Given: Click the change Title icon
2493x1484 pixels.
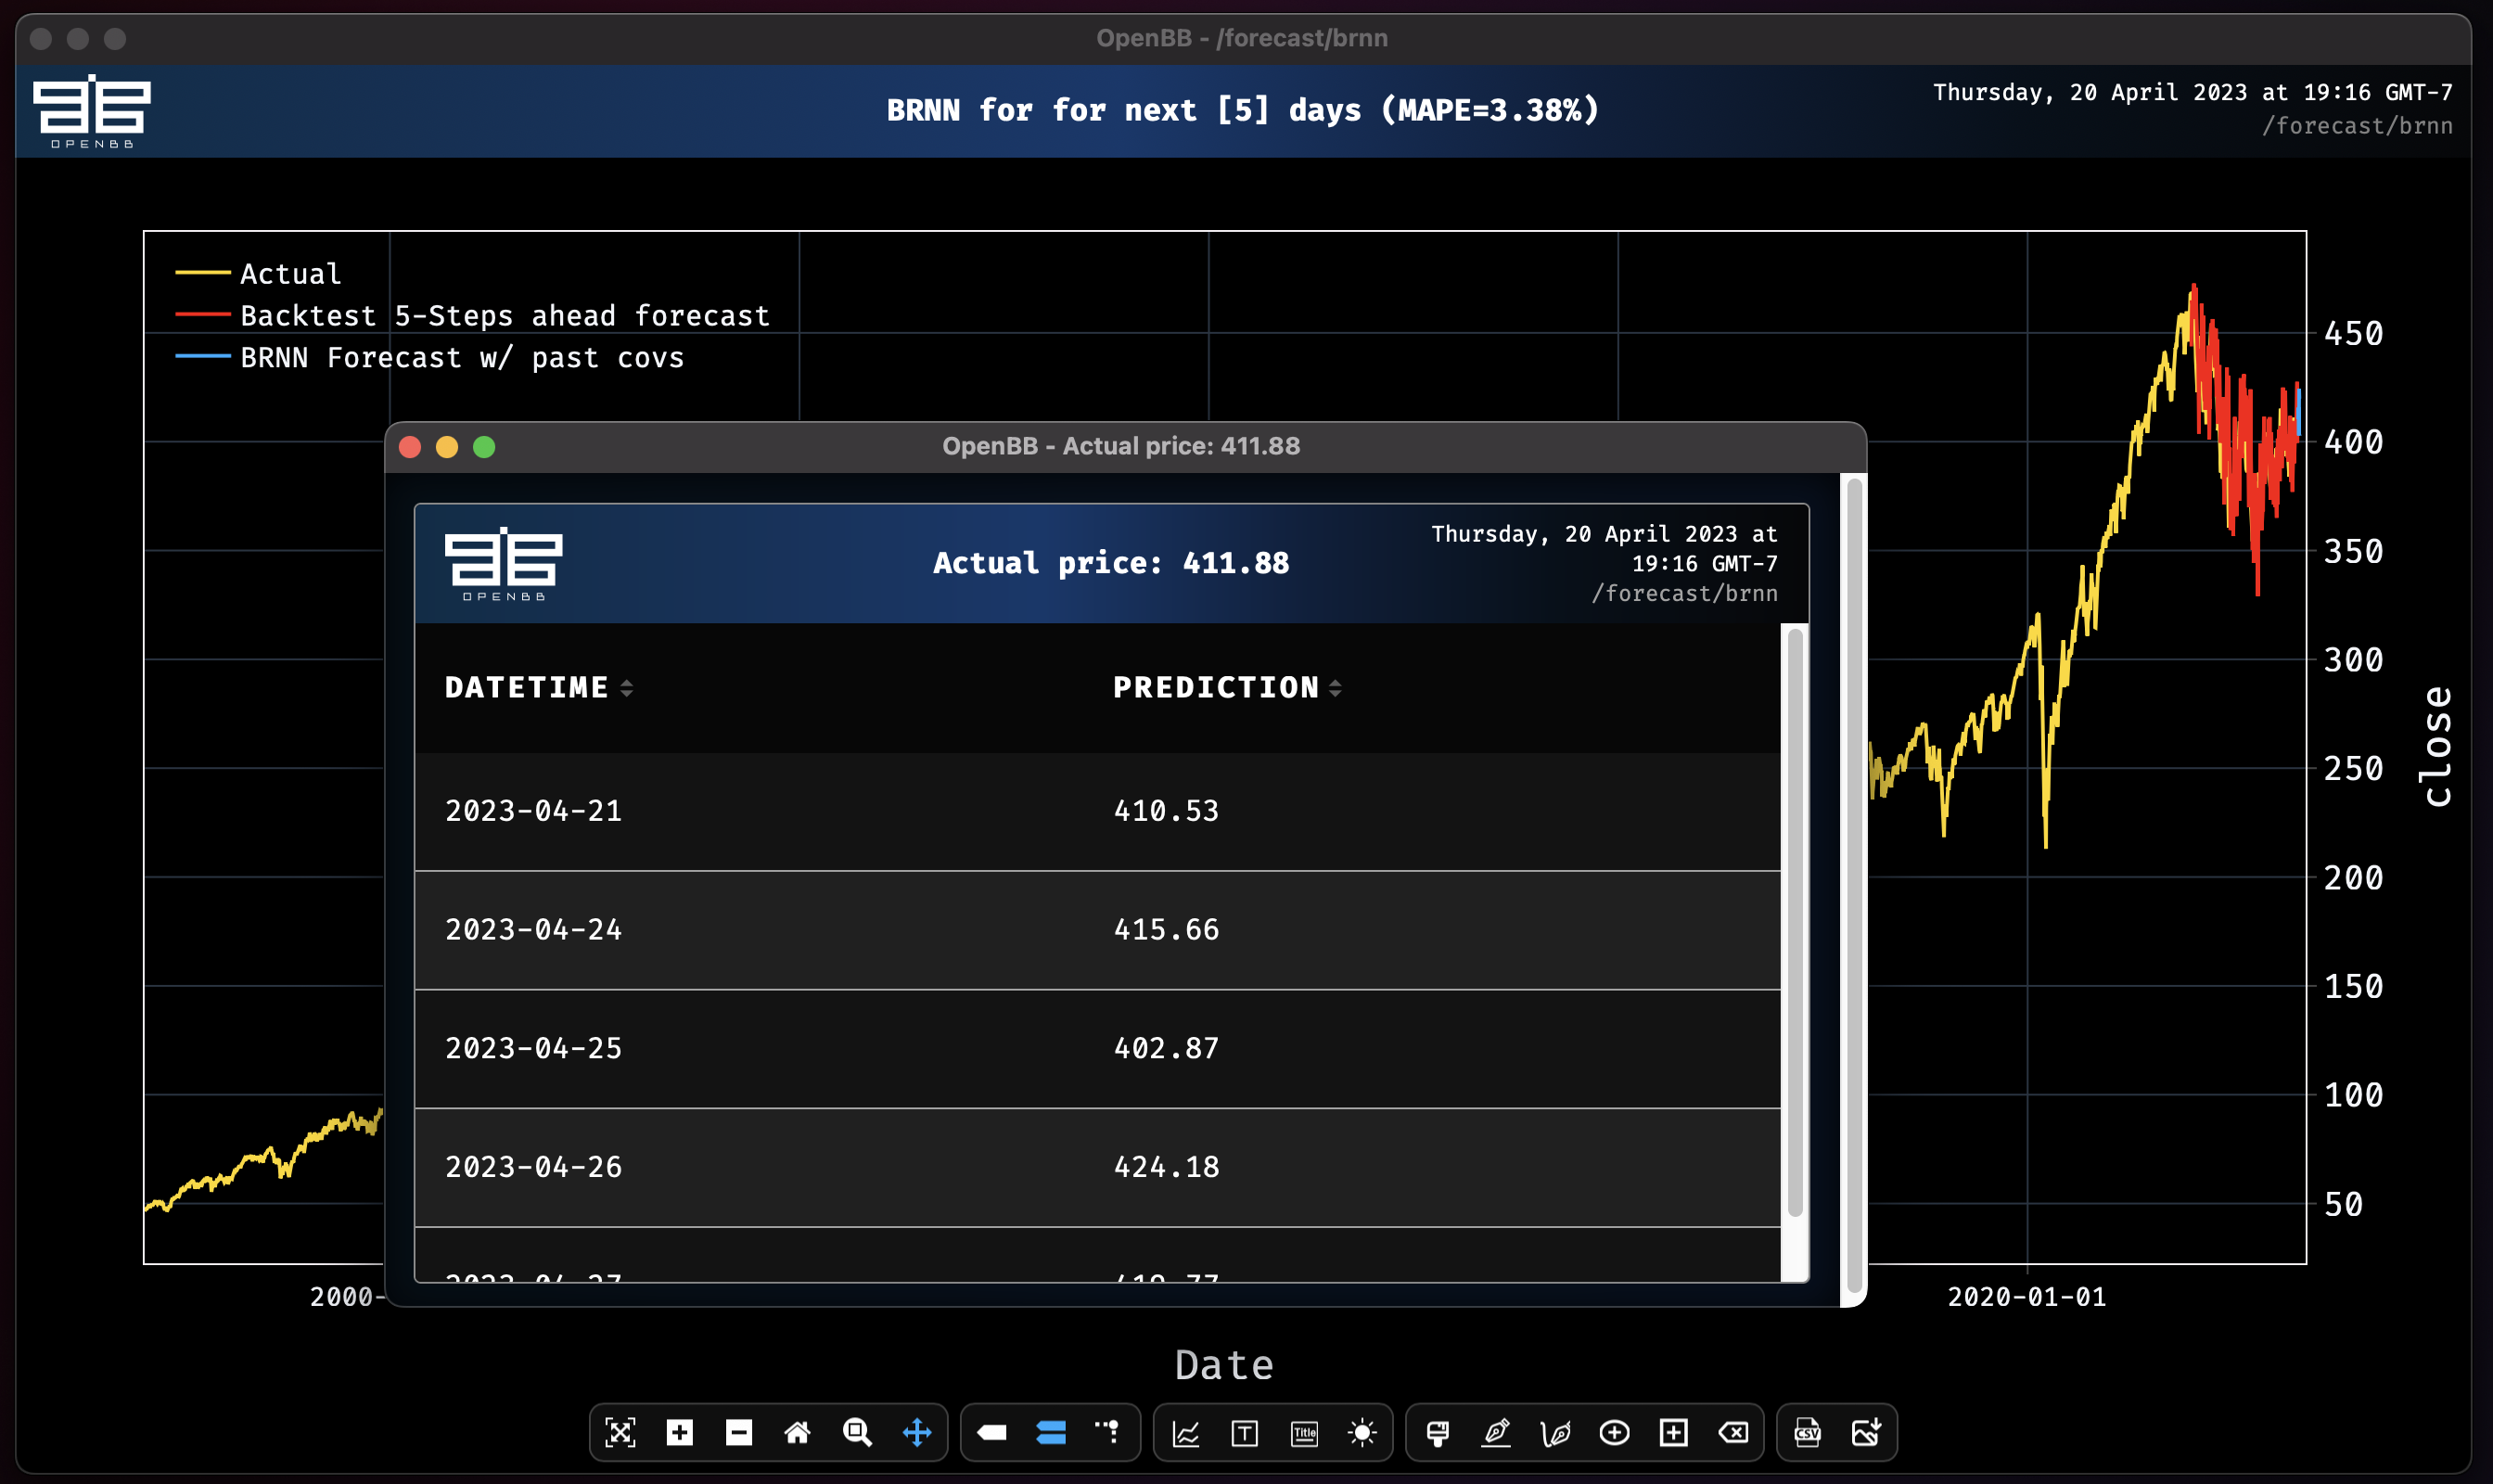Looking at the screenshot, I should pos(1305,1433).
